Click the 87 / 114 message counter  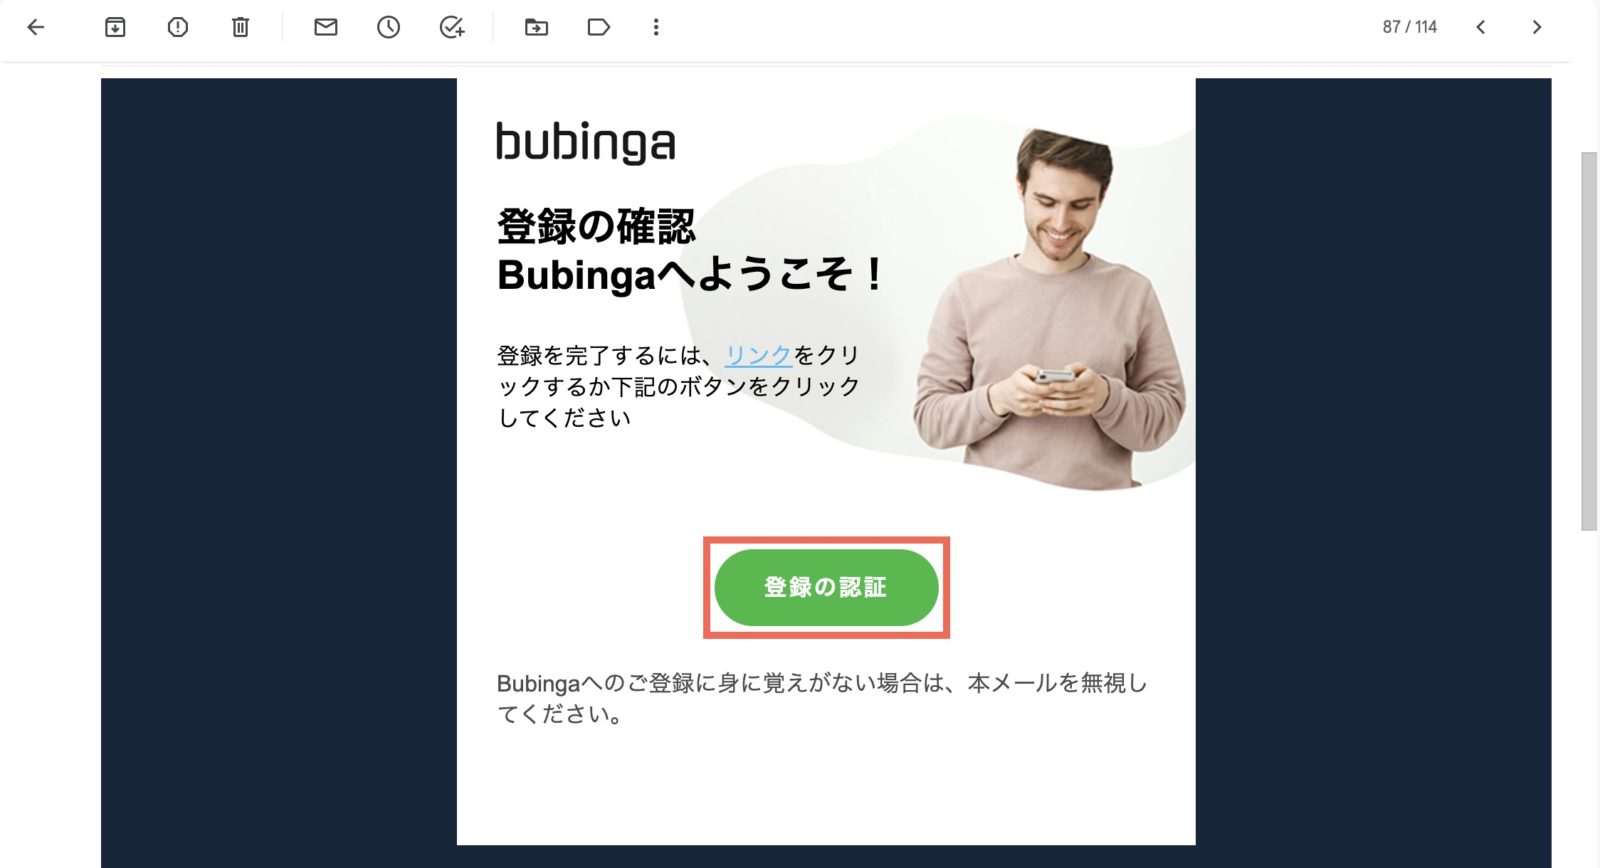tap(1409, 27)
